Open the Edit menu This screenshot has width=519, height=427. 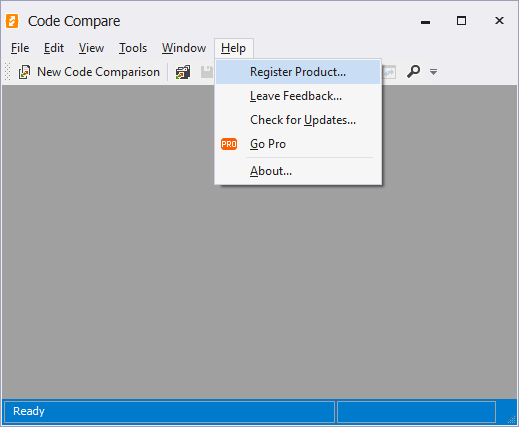click(x=54, y=48)
